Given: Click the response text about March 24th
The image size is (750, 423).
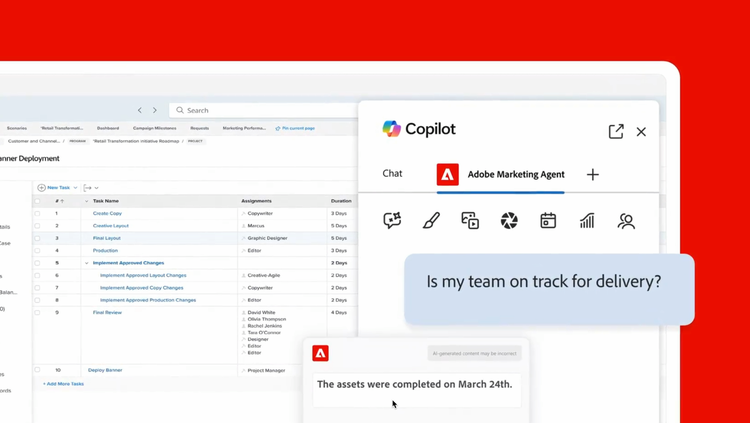Looking at the screenshot, I should 415,384.
